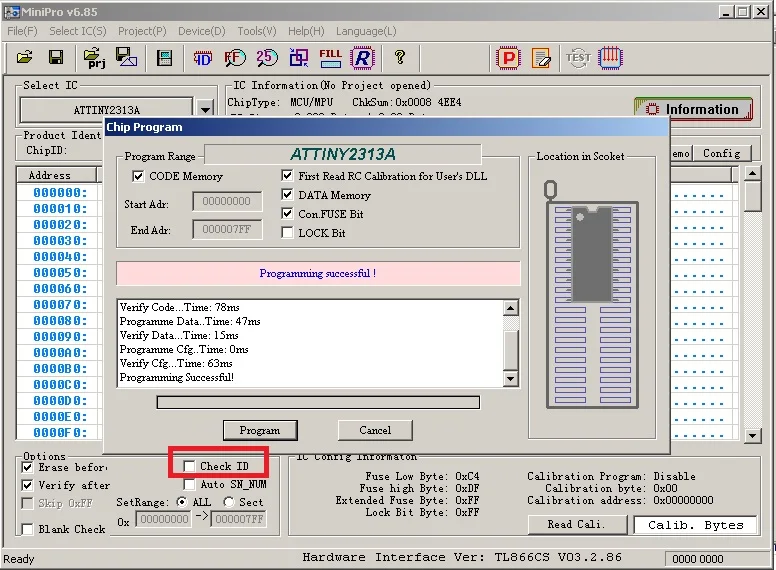Click the greyed TEST toolbar icon
The image size is (776, 570).
pyautogui.click(x=578, y=58)
